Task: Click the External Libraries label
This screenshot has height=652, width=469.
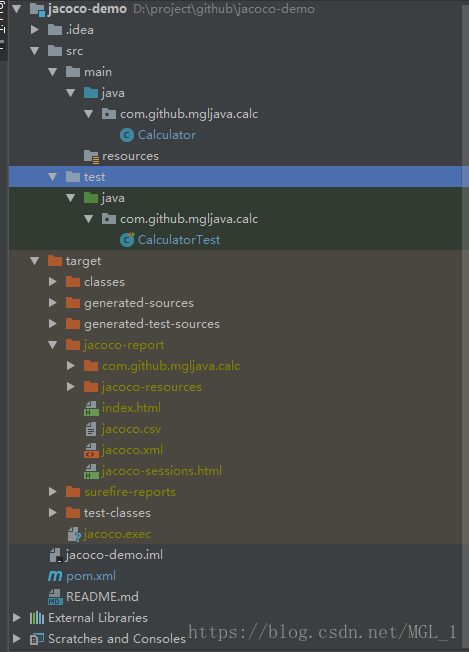Action: pyautogui.click(x=98, y=618)
